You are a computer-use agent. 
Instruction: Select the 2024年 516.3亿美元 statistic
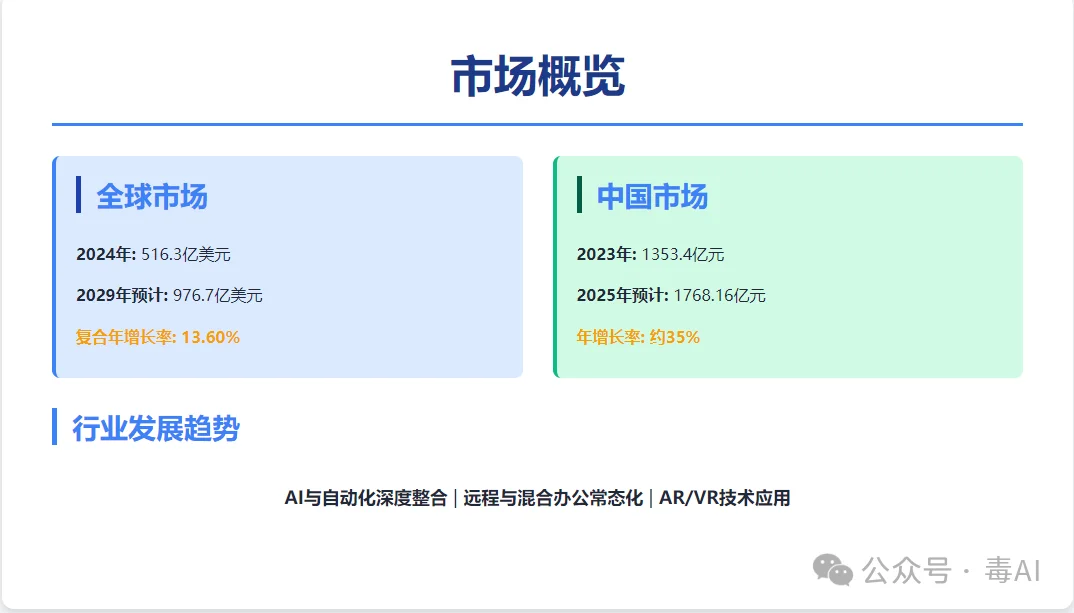pyautogui.click(x=152, y=253)
